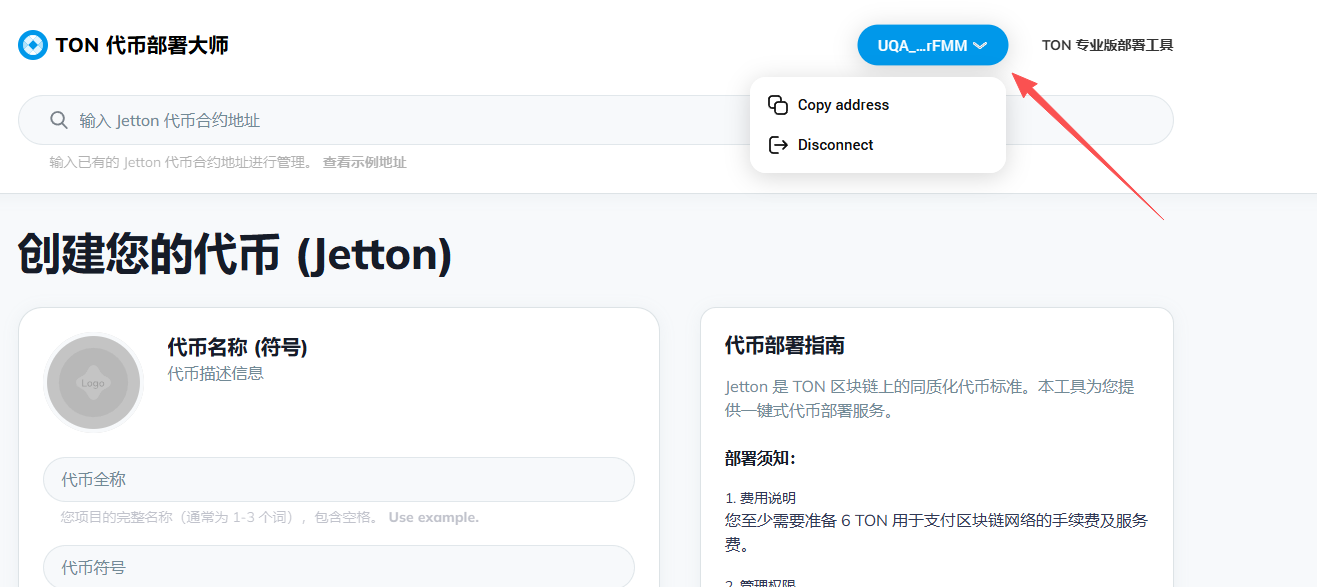Click the copy icon beside Copy address
1317x587 pixels.
(x=778, y=105)
